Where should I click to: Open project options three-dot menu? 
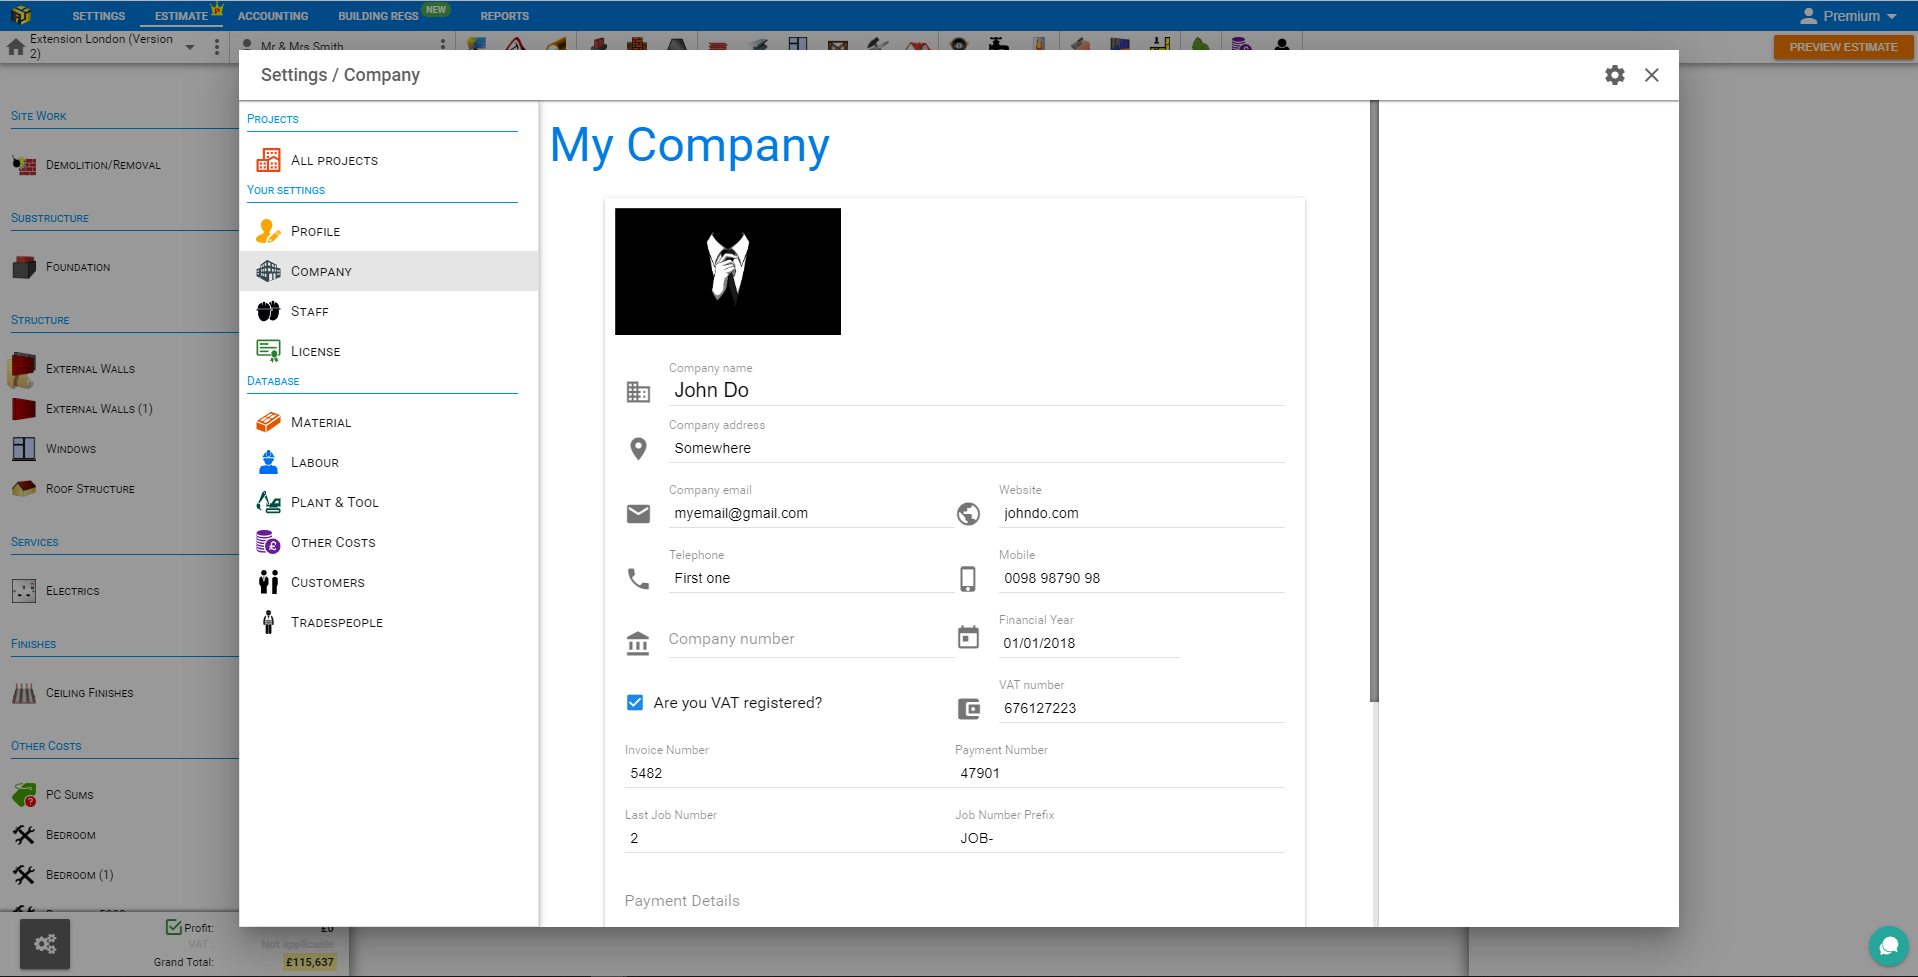point(217,47)
